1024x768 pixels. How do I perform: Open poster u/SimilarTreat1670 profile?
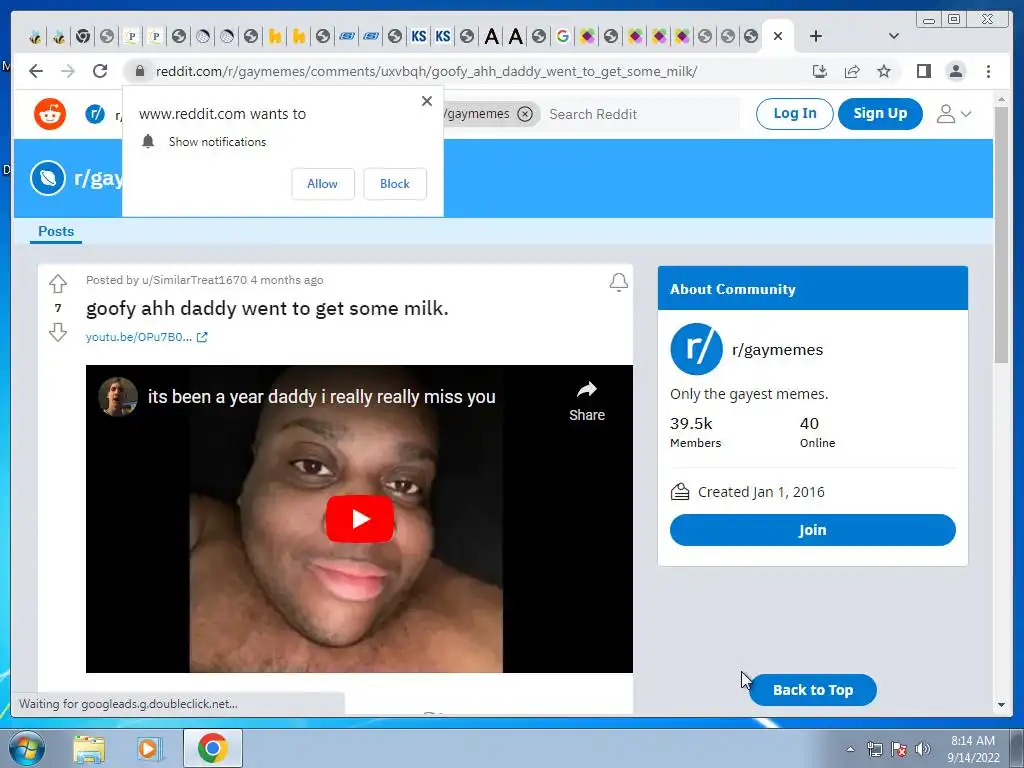coord(195,280)
